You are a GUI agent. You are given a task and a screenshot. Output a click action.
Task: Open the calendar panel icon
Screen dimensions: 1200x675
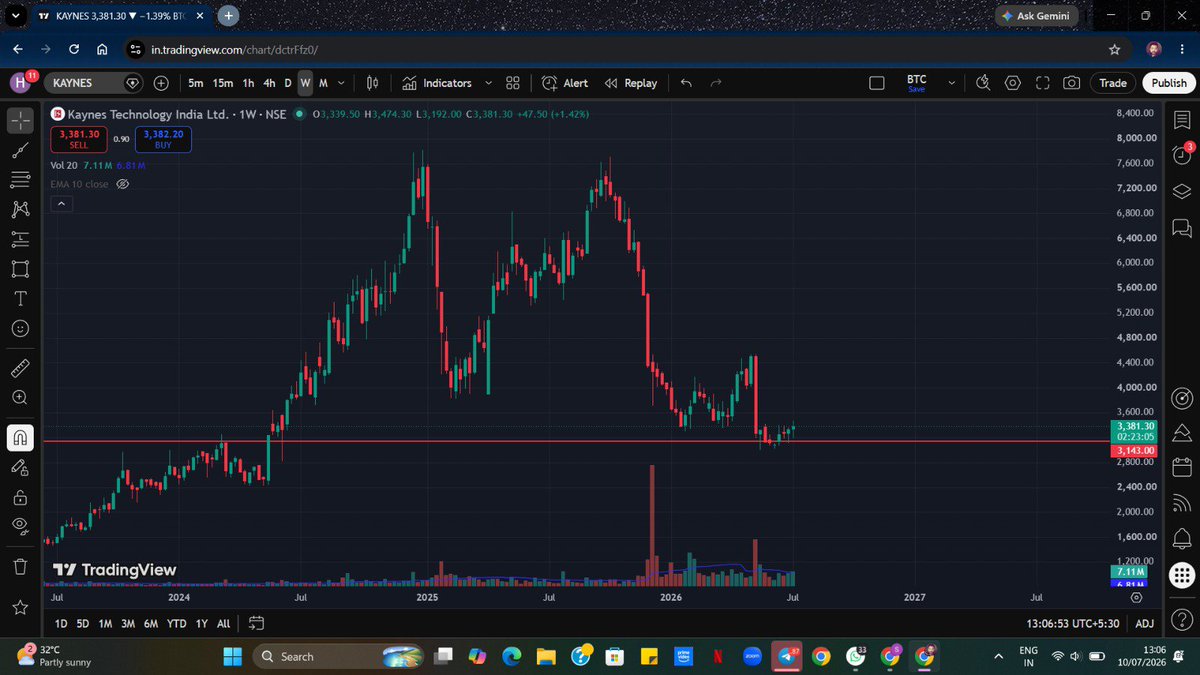(1181, 467)
